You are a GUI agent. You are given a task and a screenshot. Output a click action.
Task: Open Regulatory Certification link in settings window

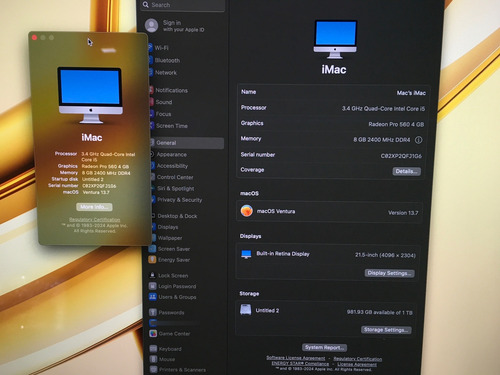pyautogui.click(x=358, y=359)
